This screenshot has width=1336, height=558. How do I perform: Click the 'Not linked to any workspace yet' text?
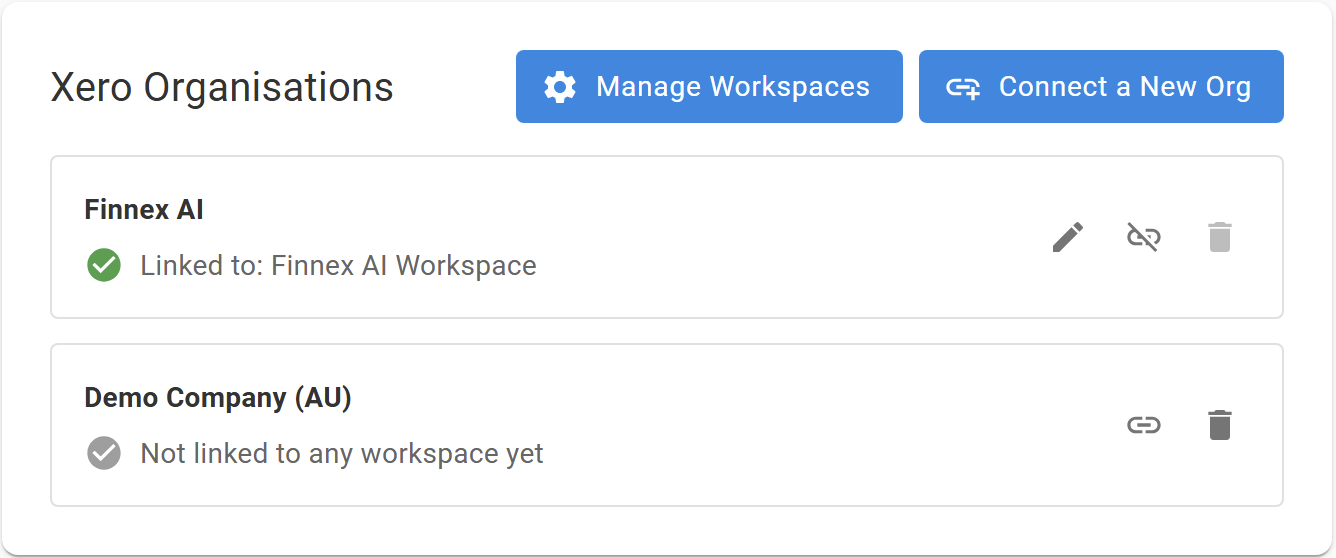(342, 454)
